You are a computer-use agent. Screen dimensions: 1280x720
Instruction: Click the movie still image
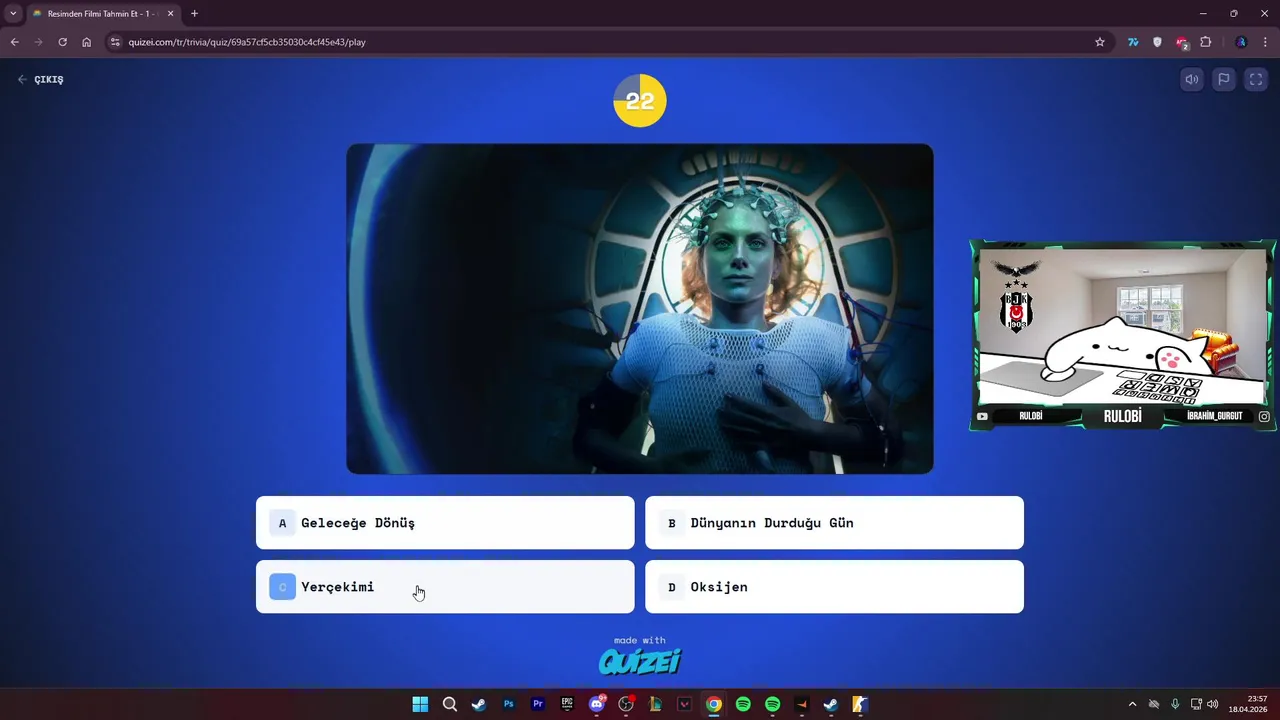point(640,309)
